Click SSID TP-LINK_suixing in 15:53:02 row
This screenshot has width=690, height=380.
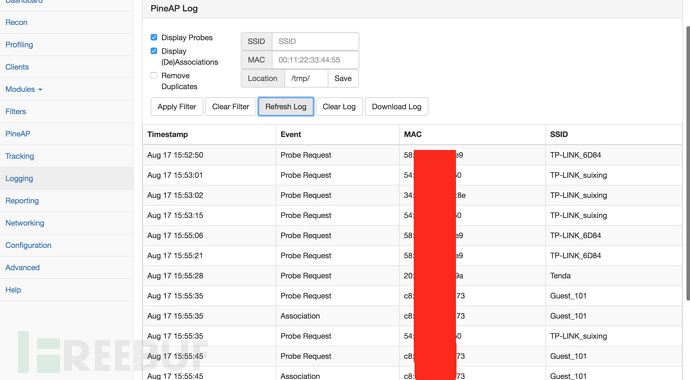(579, 195)
